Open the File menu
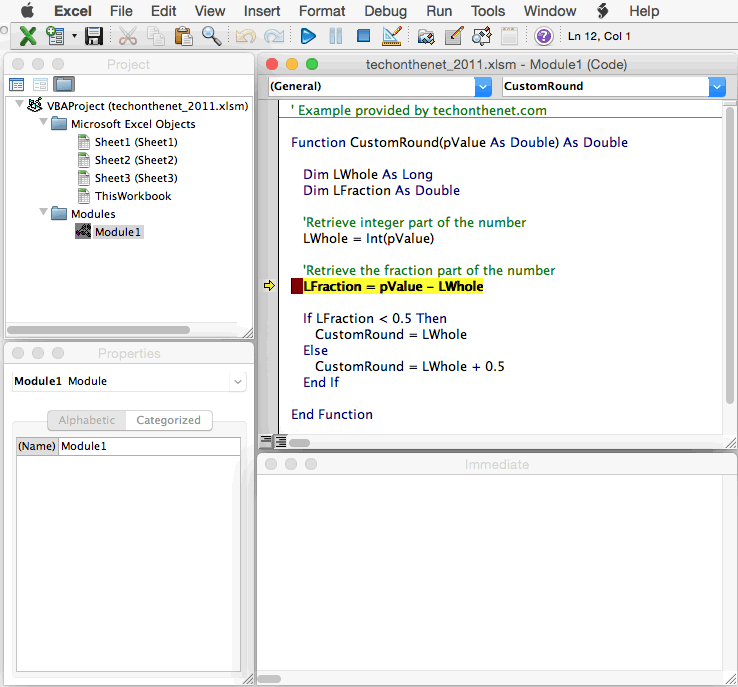738x687 pixels. click(121, 11)
